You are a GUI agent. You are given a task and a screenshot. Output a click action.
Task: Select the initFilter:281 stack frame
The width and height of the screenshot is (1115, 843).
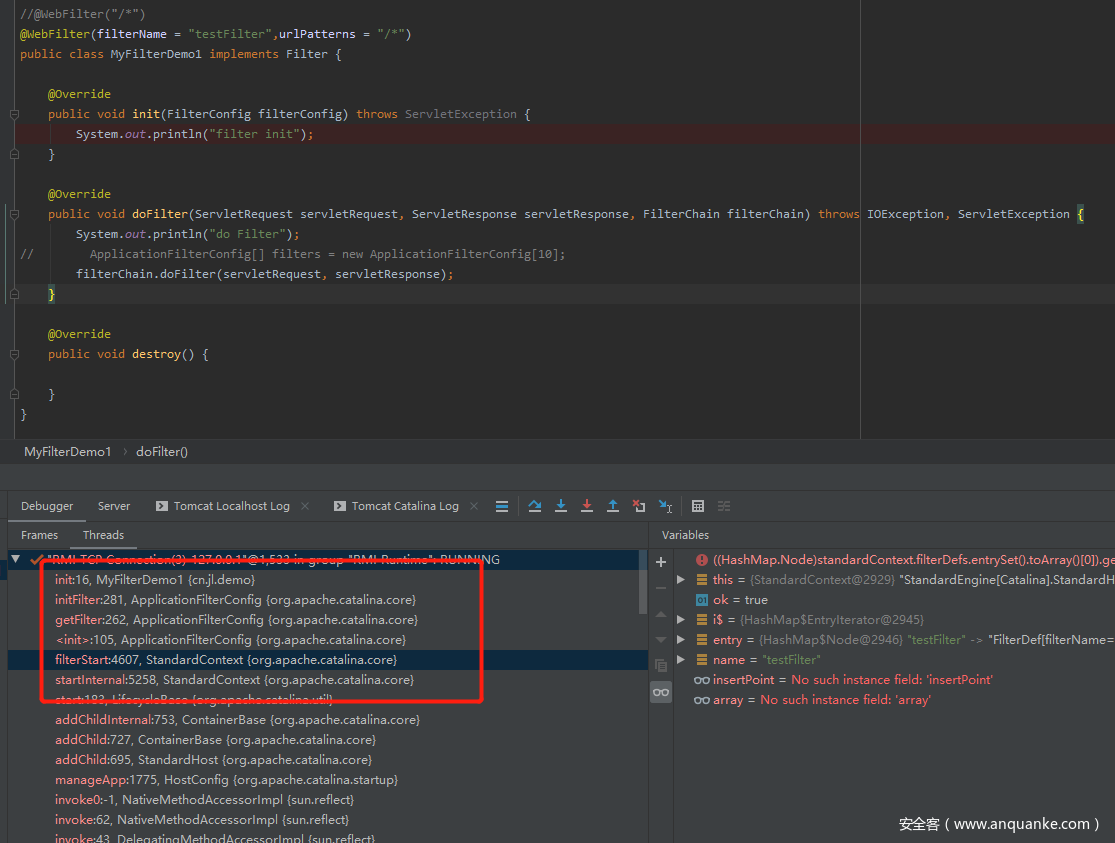pos(235,600)
